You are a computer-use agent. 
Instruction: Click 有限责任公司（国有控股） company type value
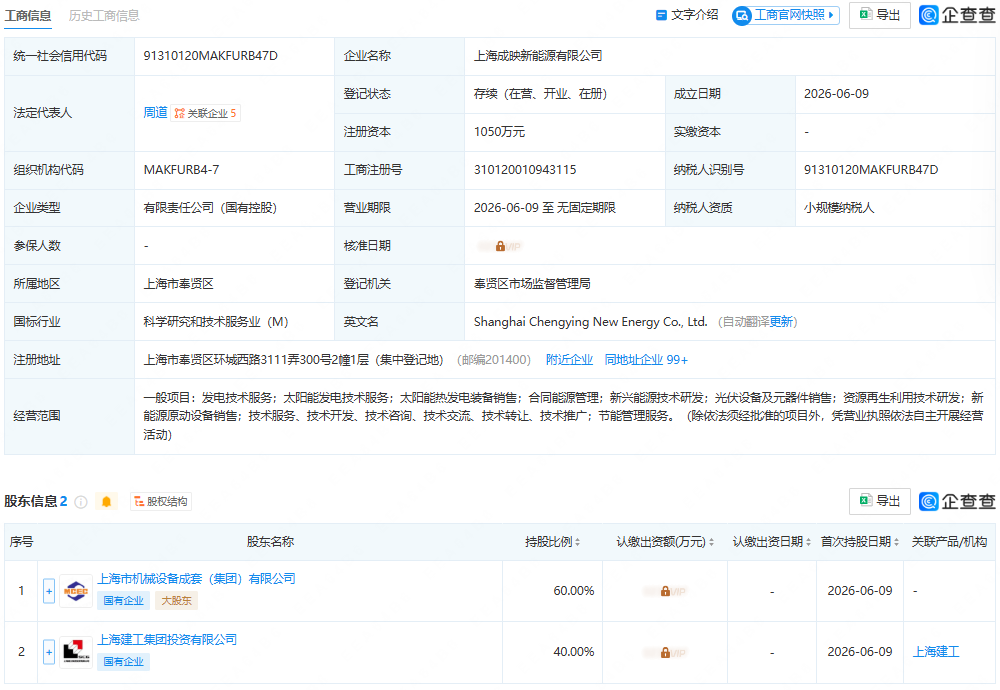210,208
